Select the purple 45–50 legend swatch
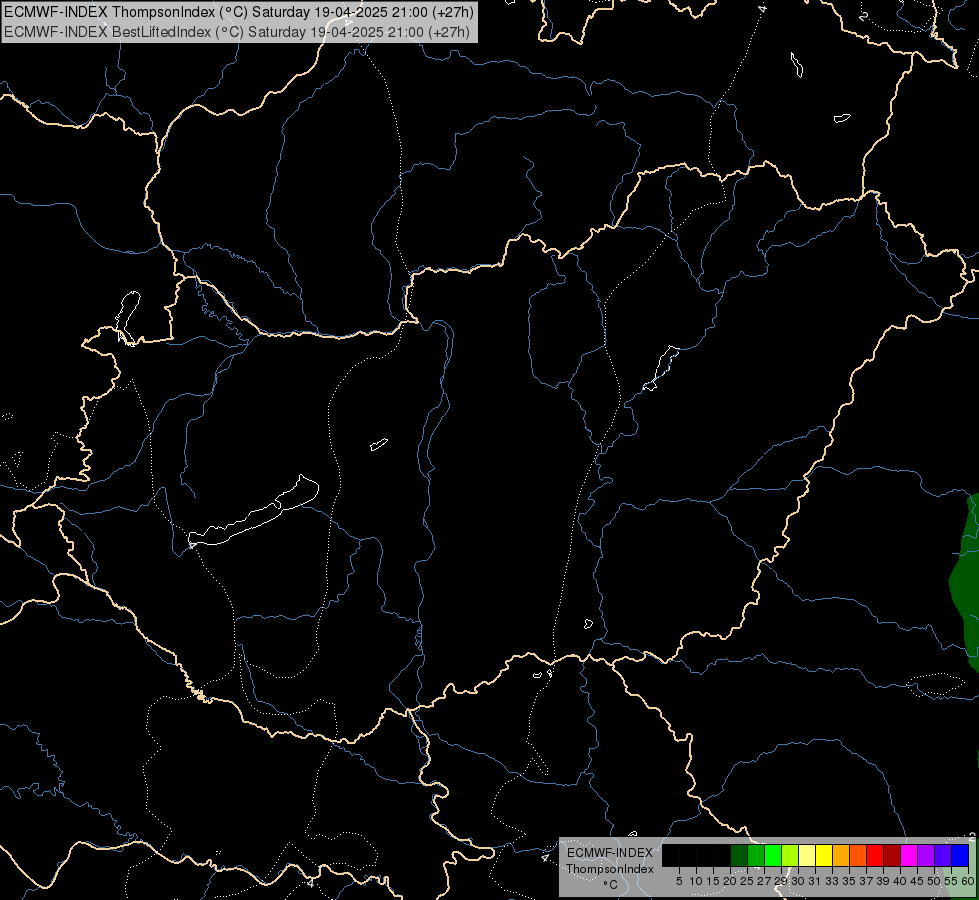979x900 pixels. click(x=926, y=855)
